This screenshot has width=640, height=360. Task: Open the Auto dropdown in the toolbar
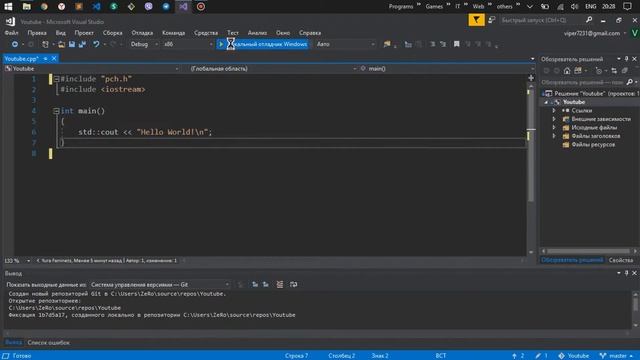coord(345,44)
